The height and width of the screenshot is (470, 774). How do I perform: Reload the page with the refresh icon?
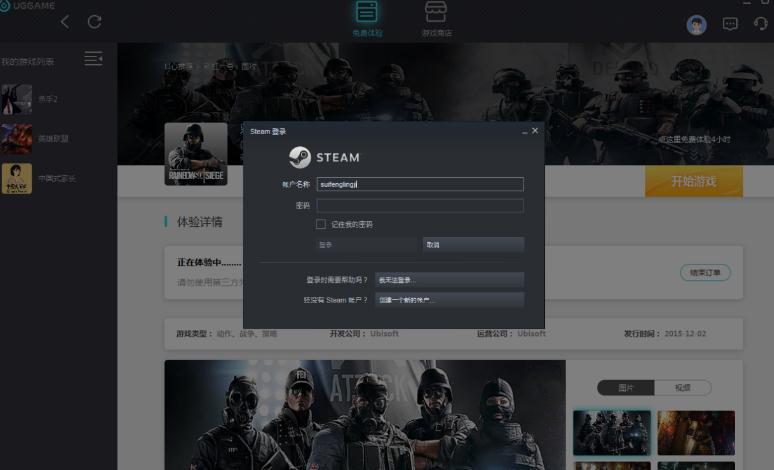[x=94, y=22]
